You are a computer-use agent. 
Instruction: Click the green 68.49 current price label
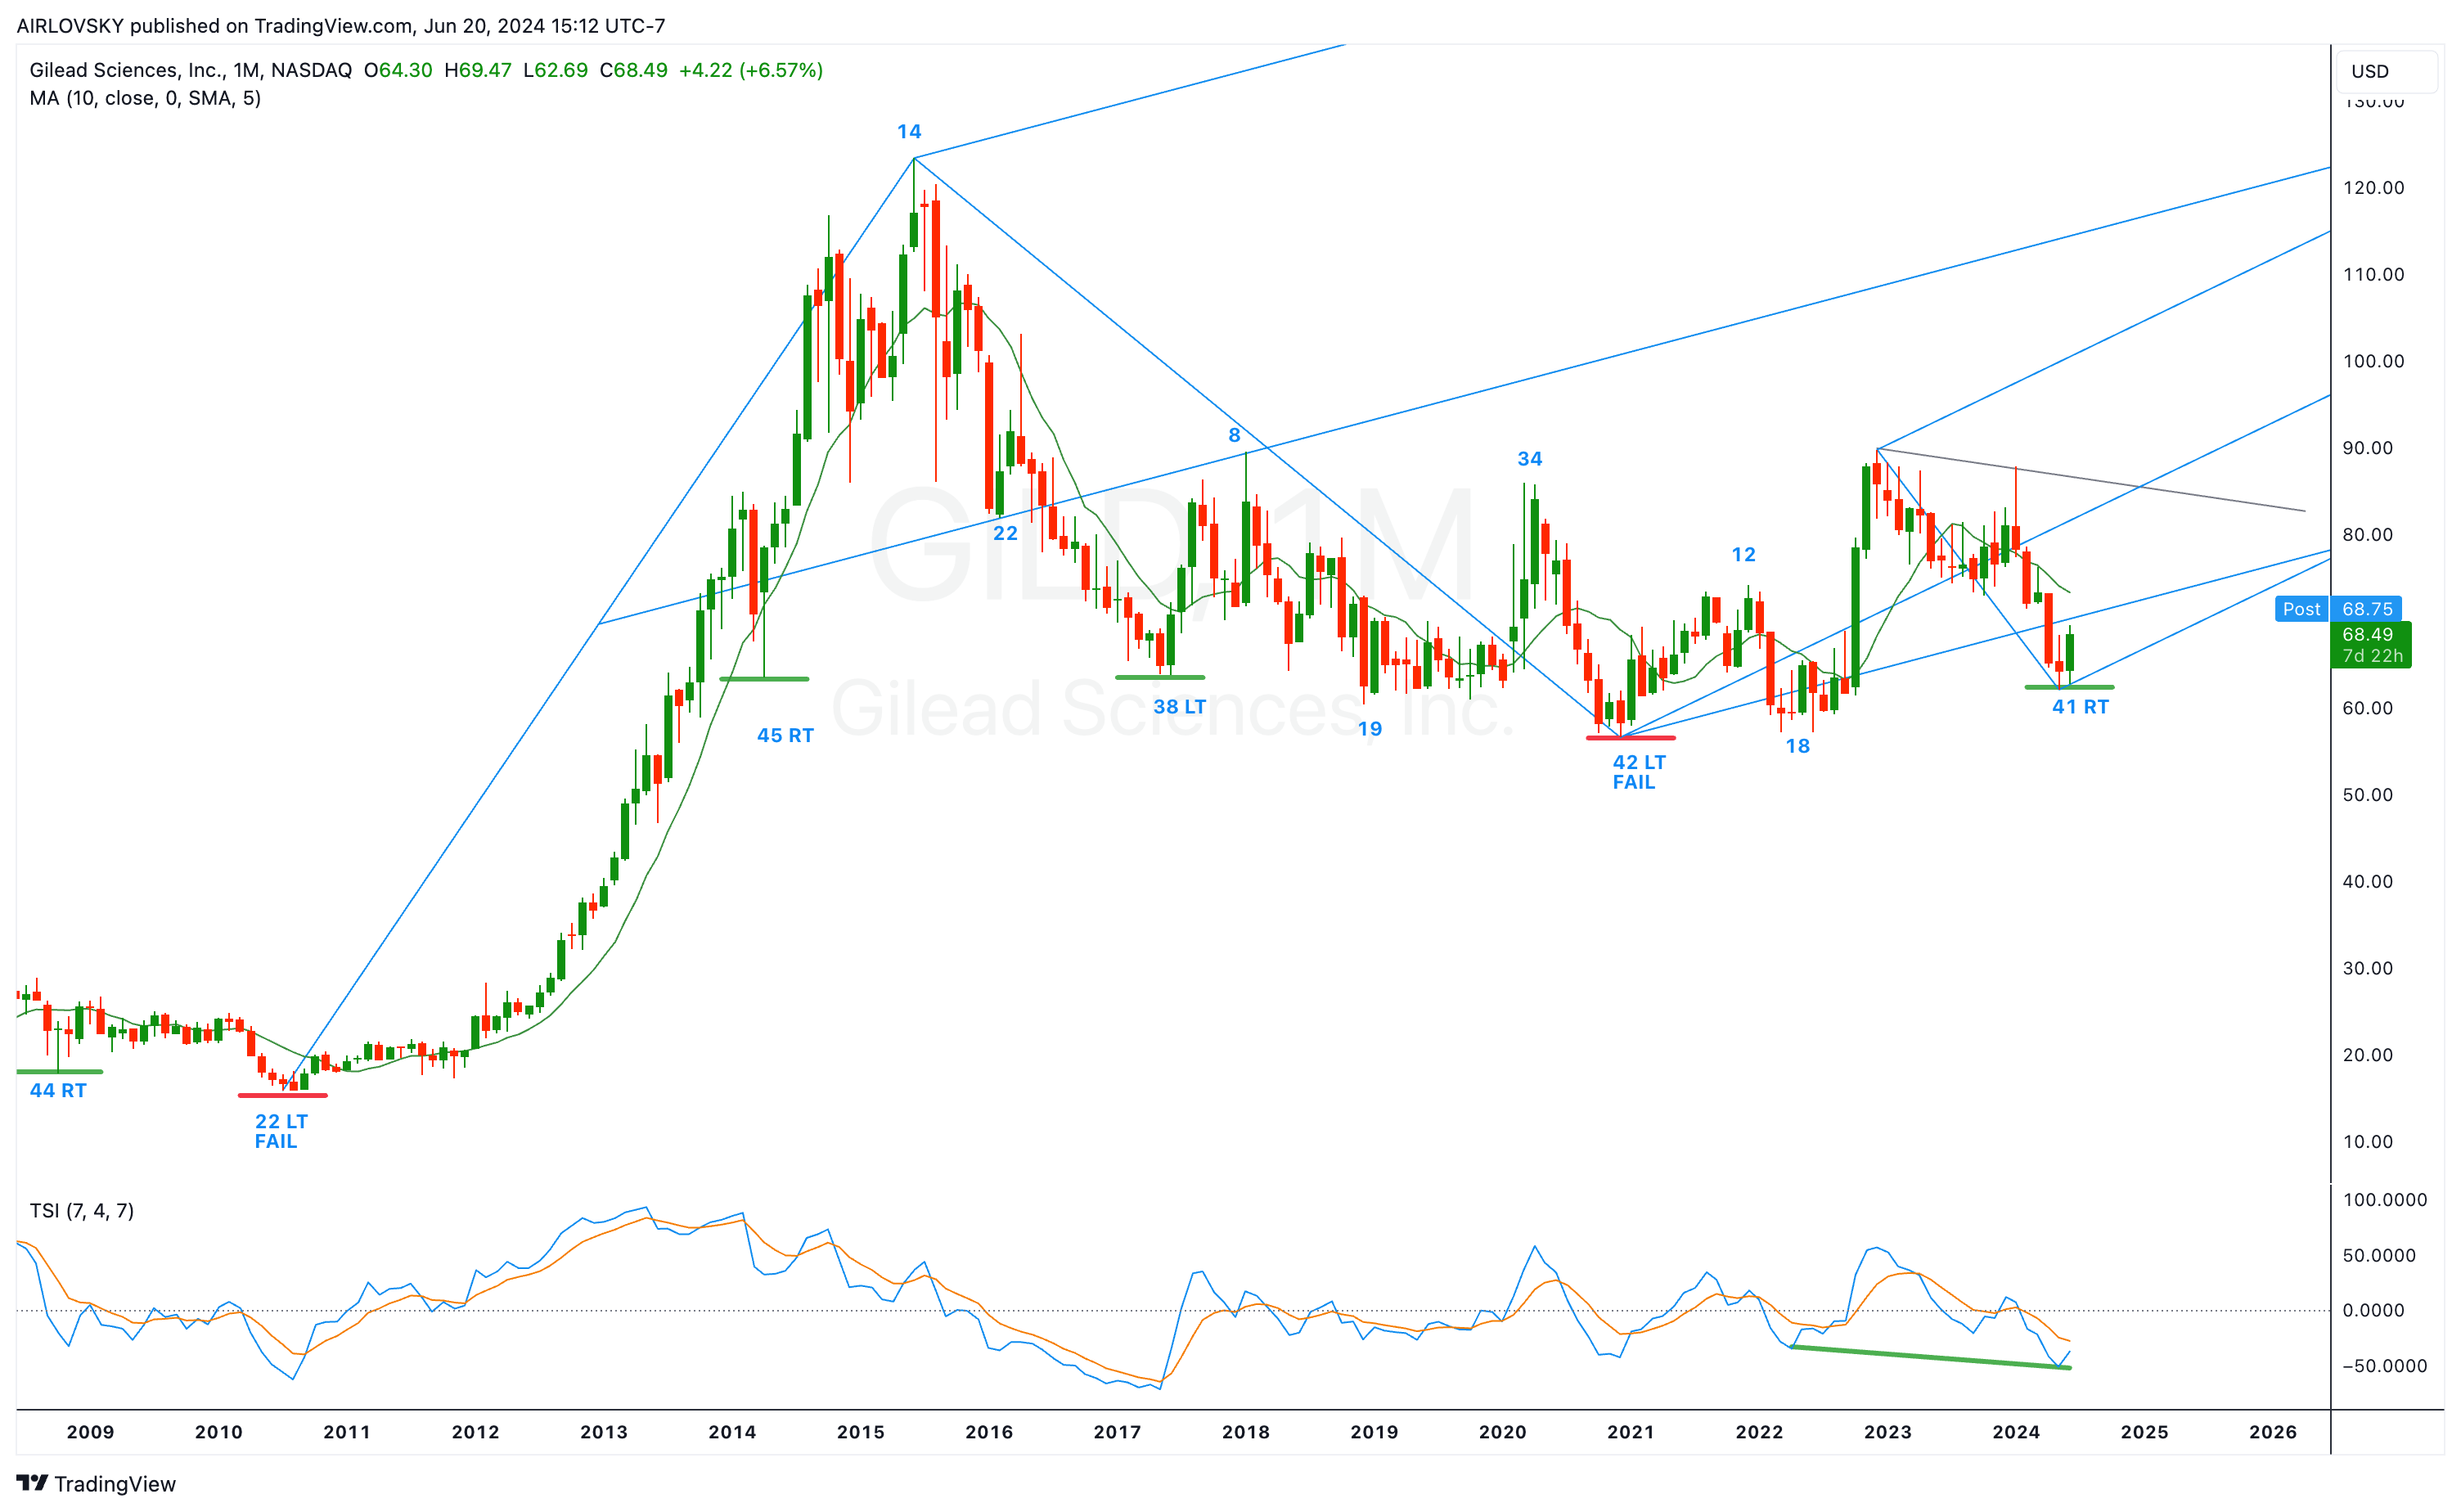point(2368,635)
